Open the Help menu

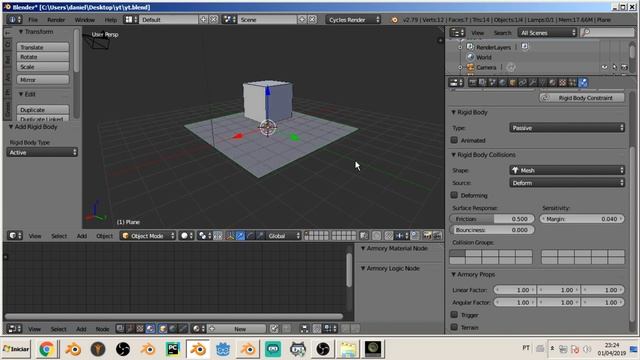110,20
